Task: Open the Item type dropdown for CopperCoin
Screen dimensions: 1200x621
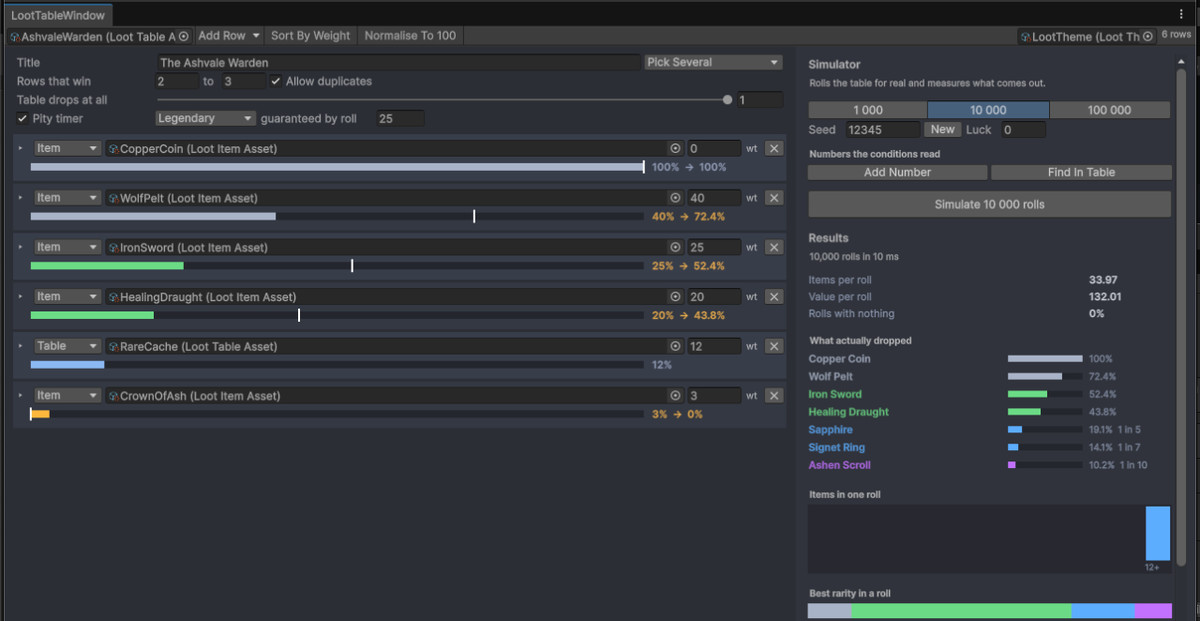Action: [x=67, y=148]
